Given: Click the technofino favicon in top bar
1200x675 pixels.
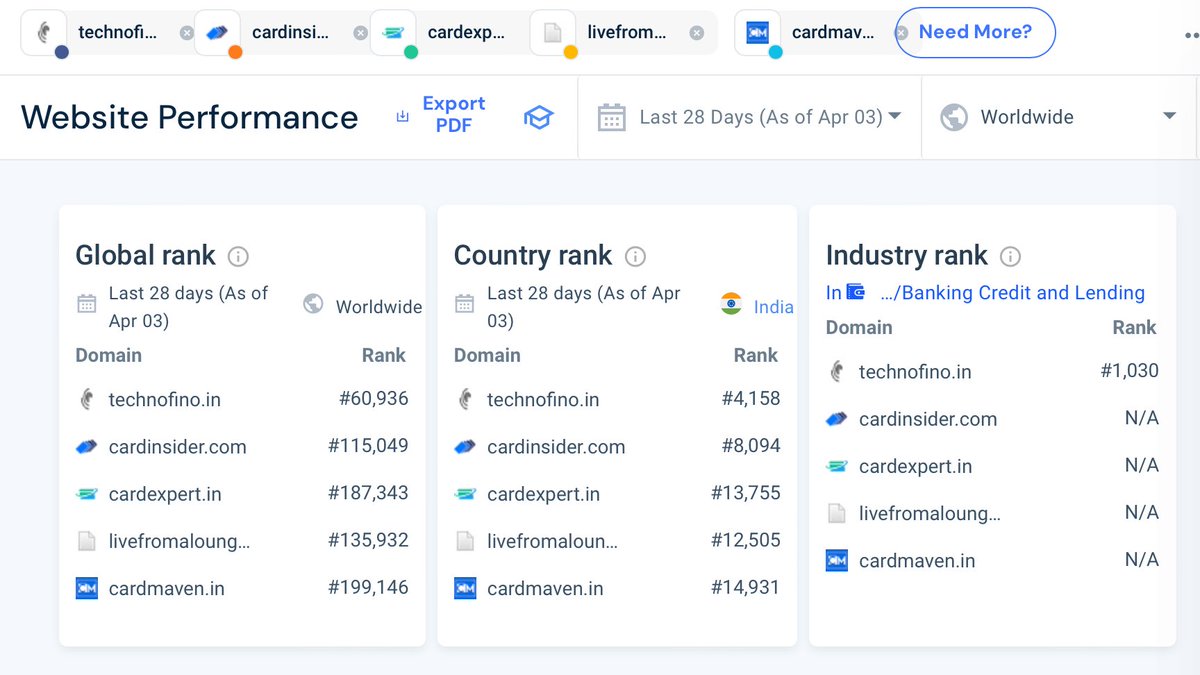Looking at the screenshot, I should (44, 33).
